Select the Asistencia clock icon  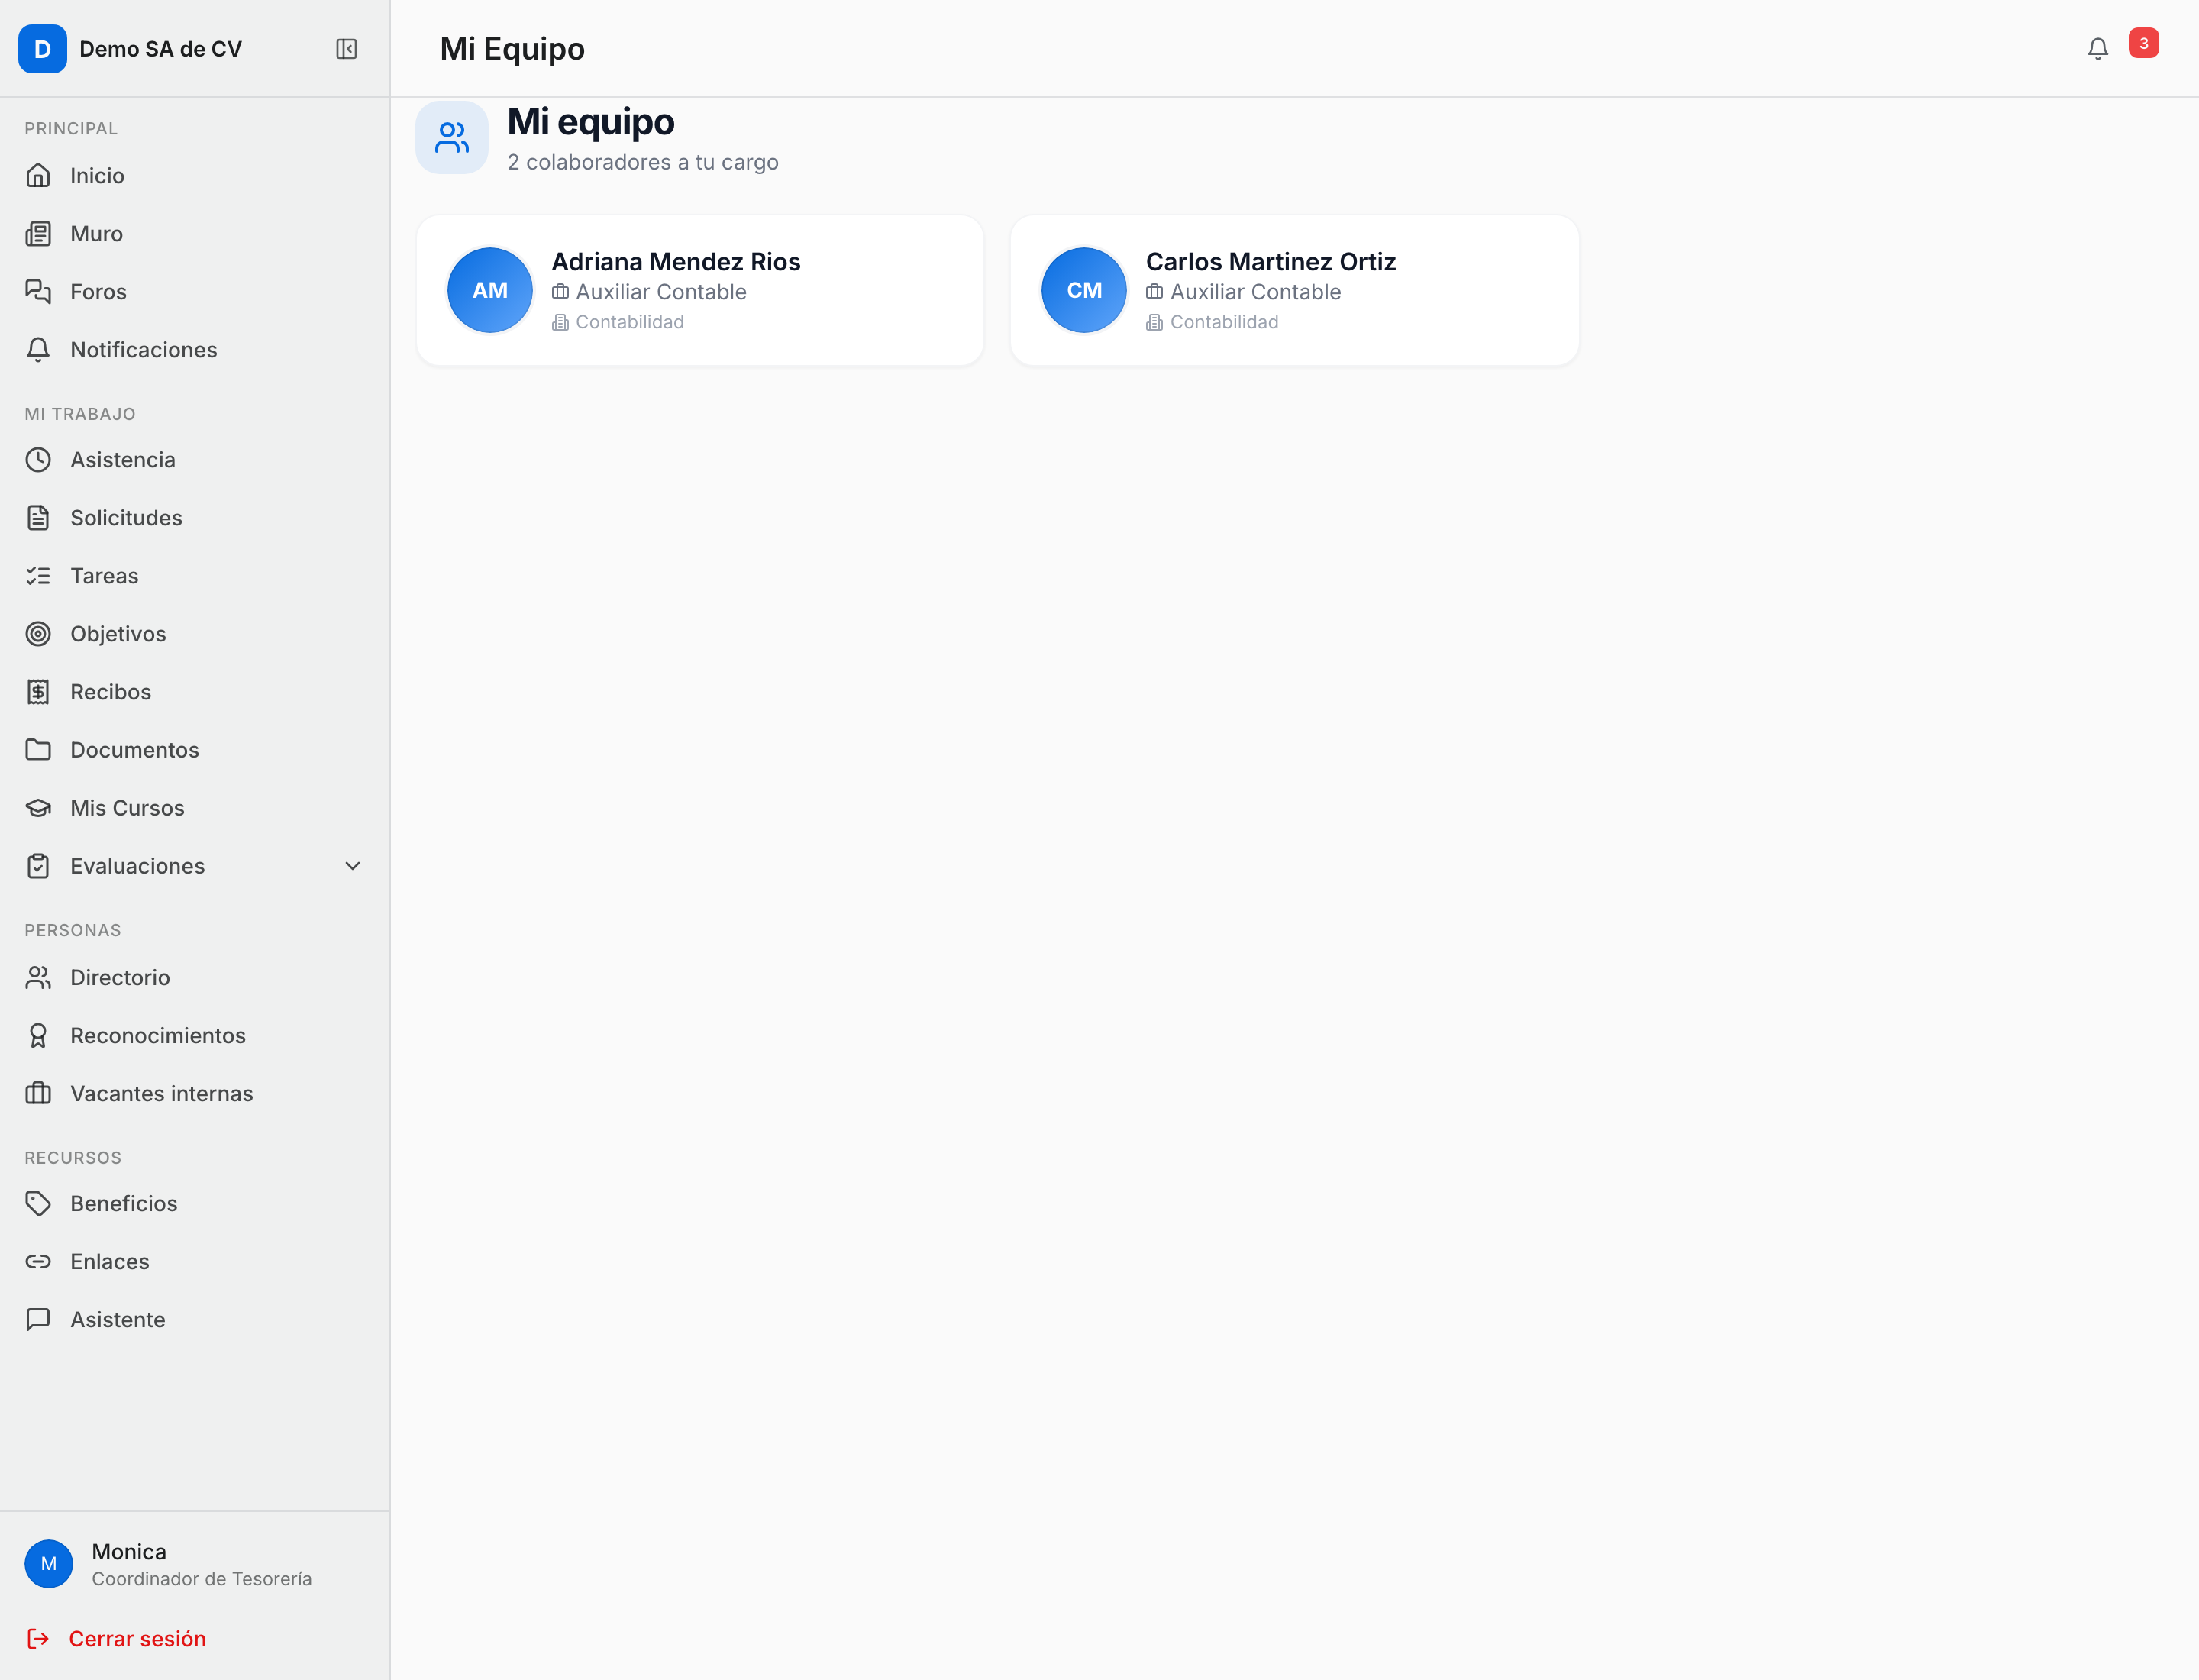tap(38, 460)
